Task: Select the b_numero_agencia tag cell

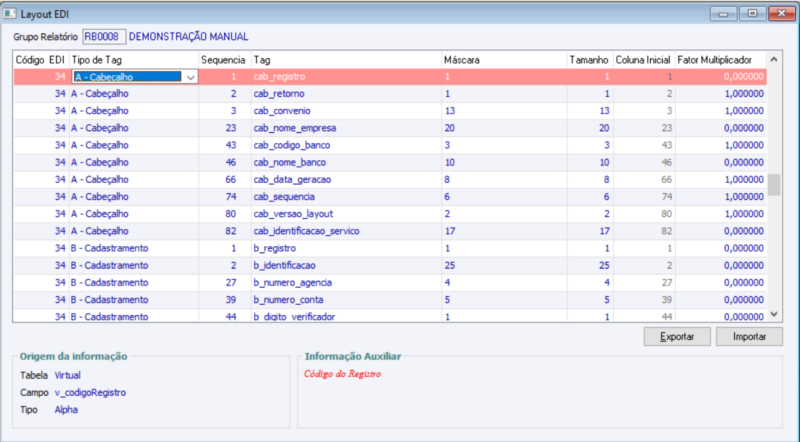Action: click(346, 282)
